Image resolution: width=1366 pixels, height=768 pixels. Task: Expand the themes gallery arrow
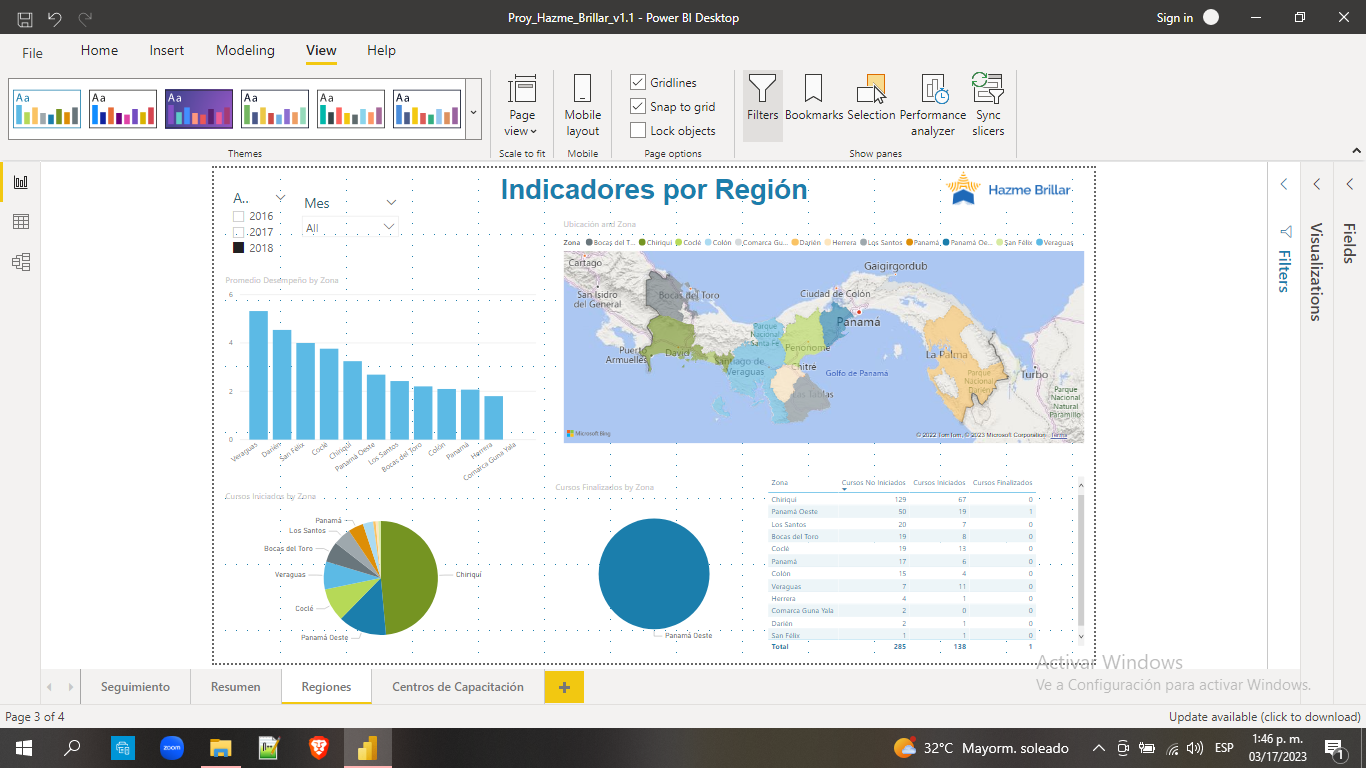click(473, 112)
